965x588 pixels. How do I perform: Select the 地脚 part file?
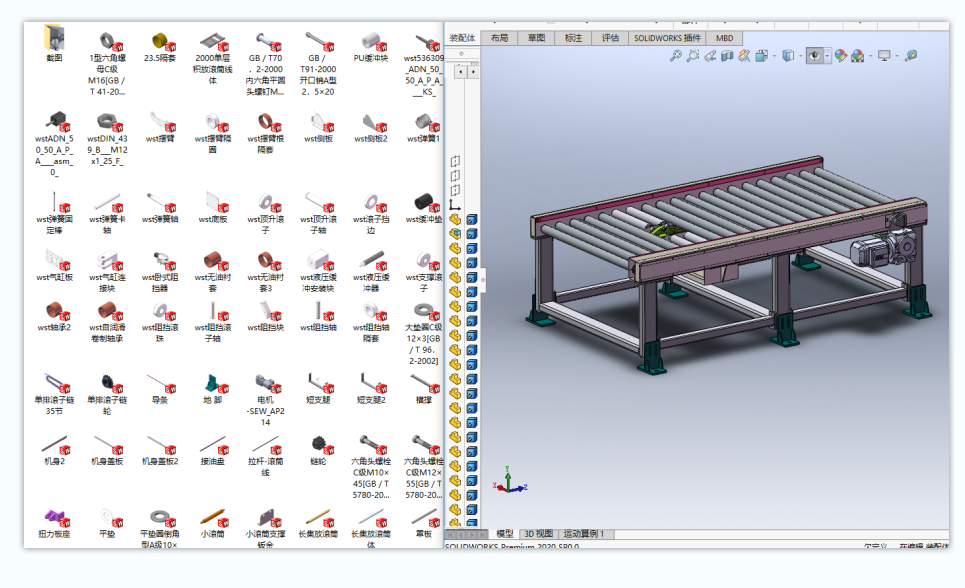click(212, 389)
